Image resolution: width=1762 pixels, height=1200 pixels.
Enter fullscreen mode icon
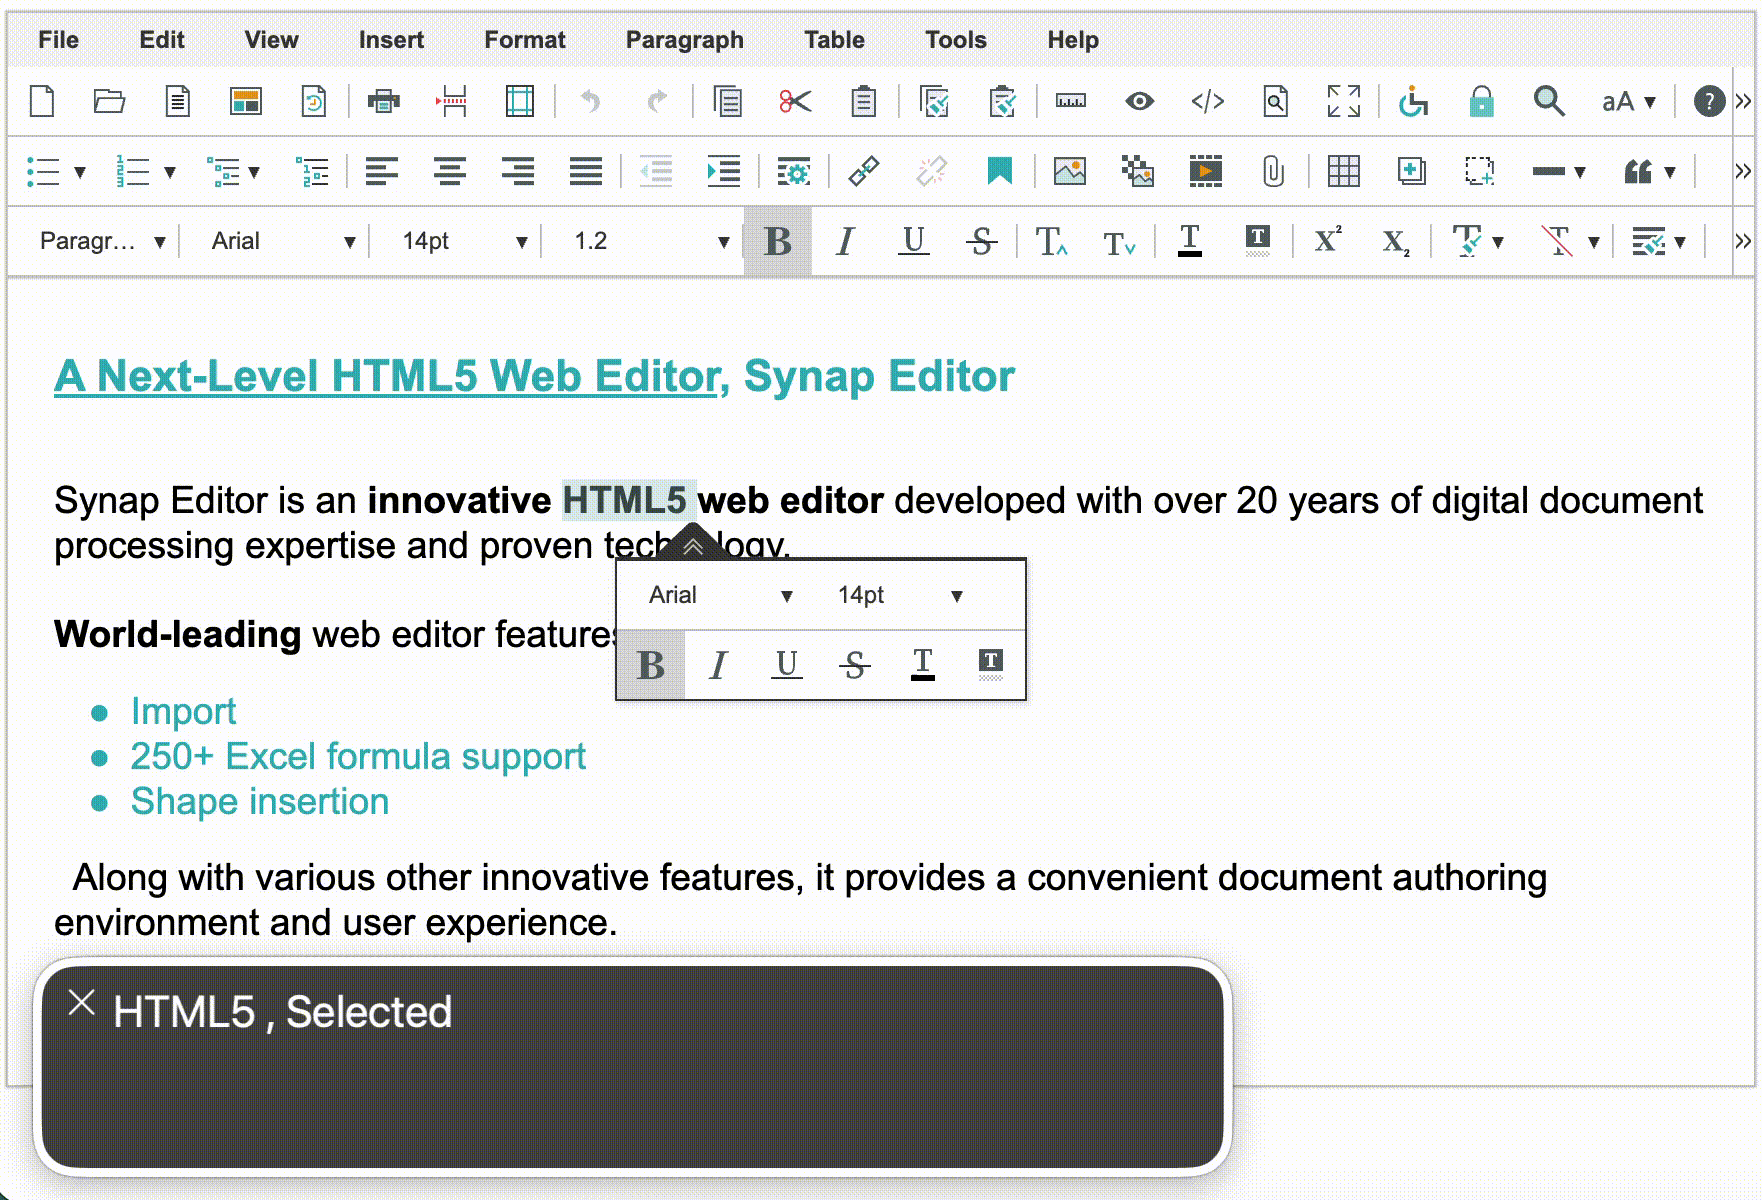coord(1343,101)
